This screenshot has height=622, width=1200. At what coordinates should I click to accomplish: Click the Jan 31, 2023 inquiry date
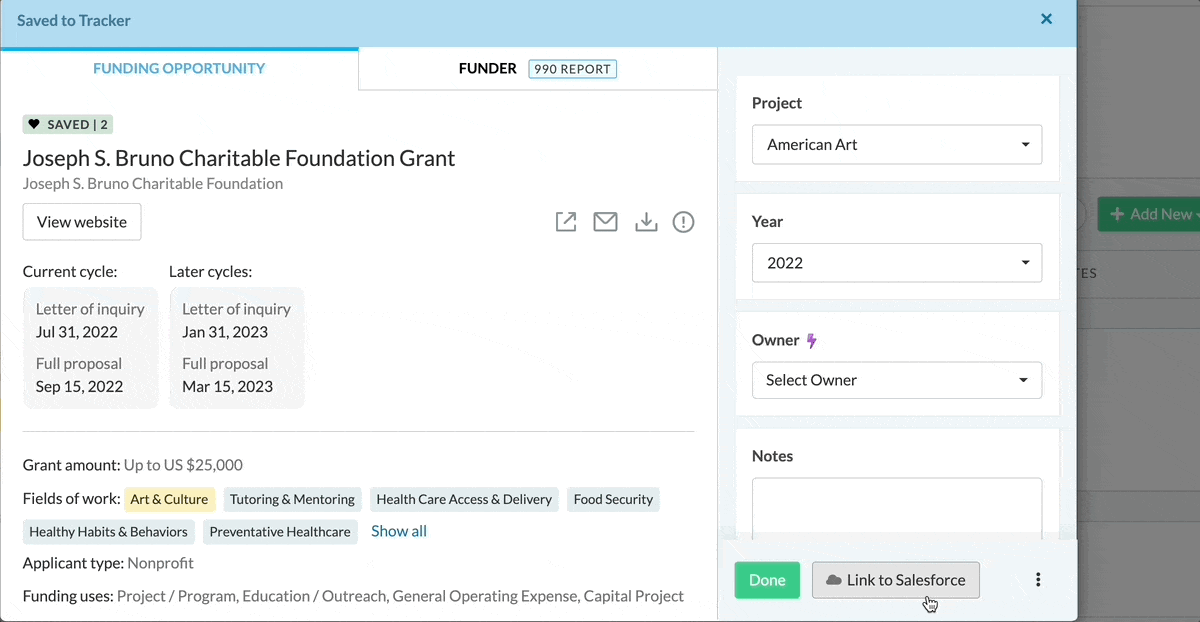click(225, 332)
